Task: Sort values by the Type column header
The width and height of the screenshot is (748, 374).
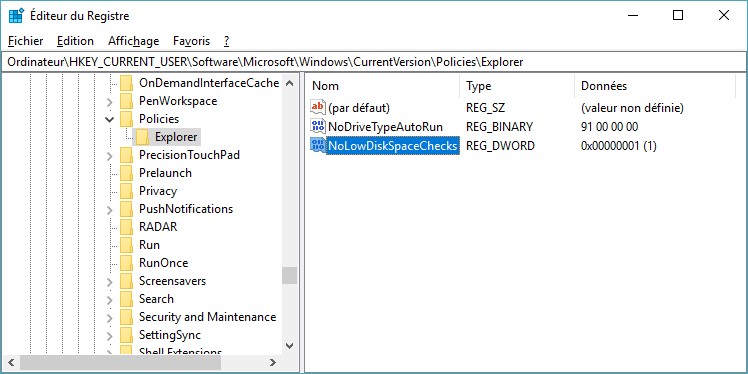Action: coord(517,86)
